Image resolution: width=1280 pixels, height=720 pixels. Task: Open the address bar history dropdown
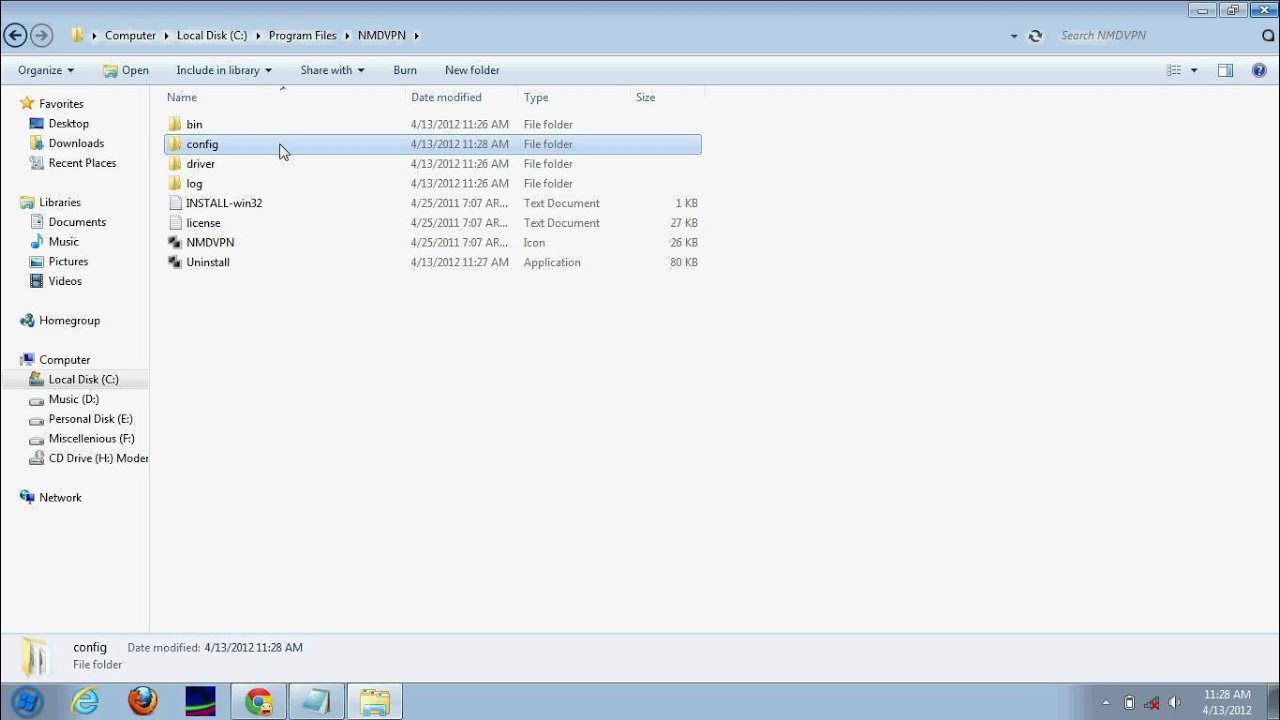point(1014,35)
